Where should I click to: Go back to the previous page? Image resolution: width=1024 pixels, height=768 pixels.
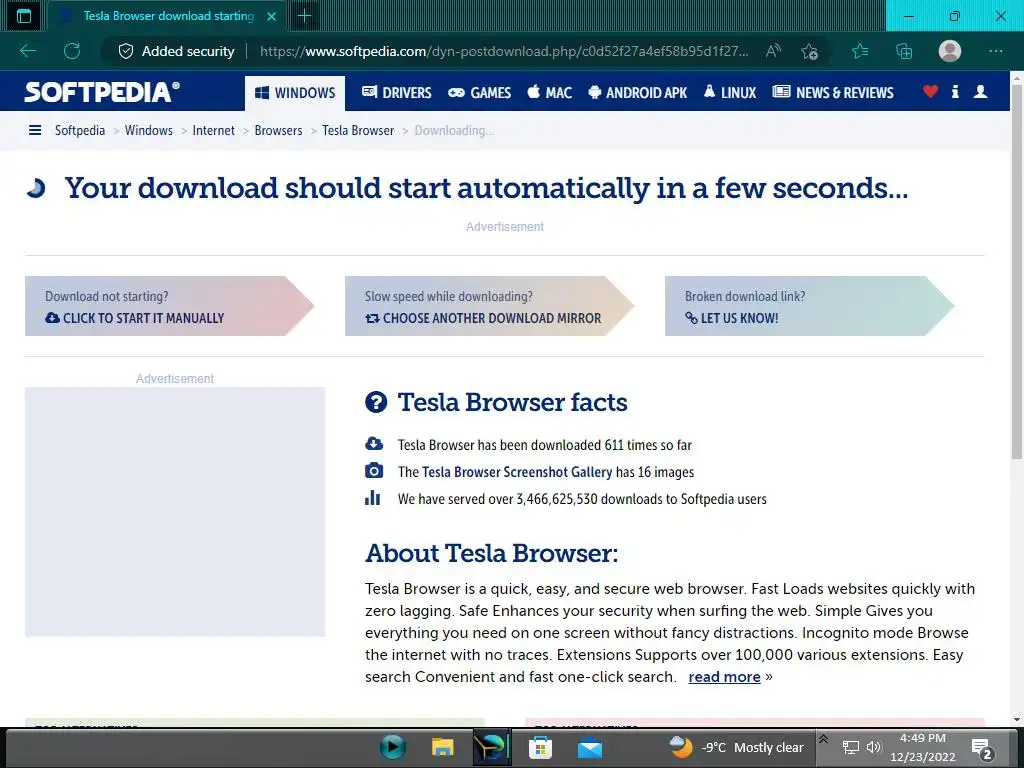(28, 51)
